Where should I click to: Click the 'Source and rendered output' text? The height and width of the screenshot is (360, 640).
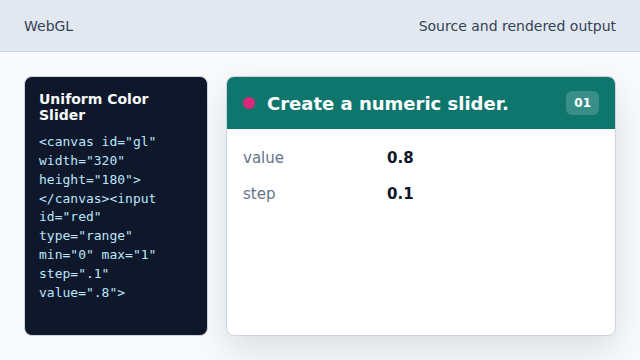(x=517, y=26)
